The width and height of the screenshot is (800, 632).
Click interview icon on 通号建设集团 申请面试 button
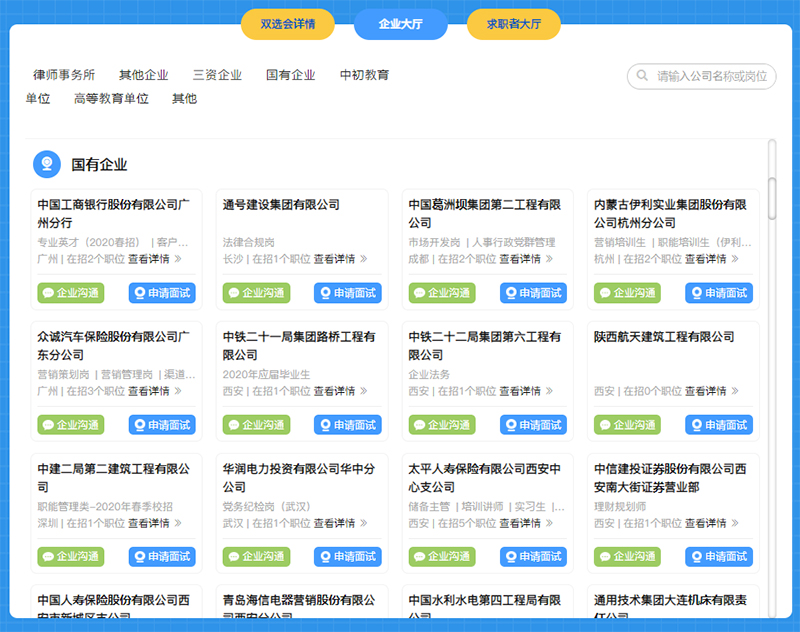point(324,293)
